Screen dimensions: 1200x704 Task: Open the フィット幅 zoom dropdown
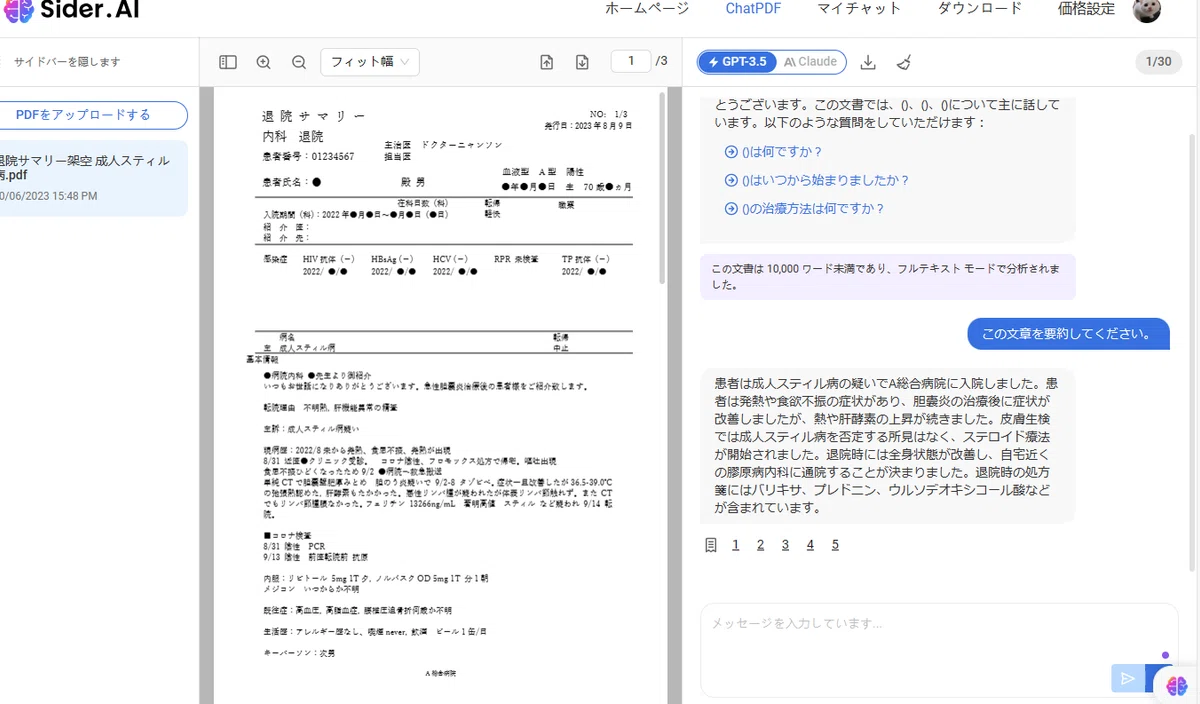pyautogui.click(x=370, y=62)
